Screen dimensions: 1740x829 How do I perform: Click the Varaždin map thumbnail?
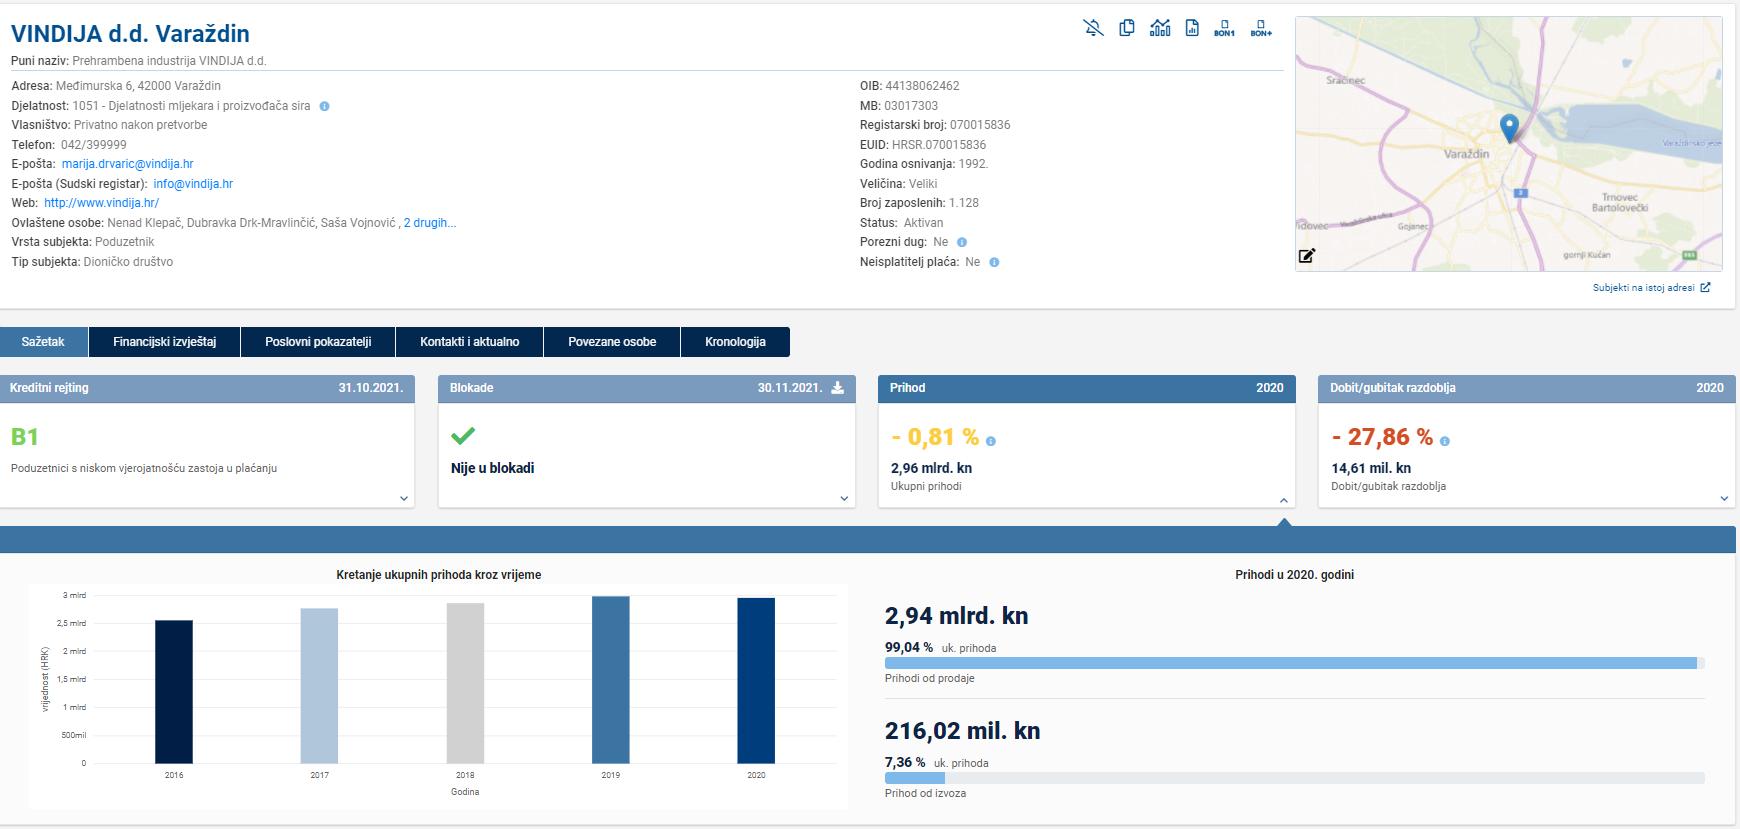(x=1508, y=144)
